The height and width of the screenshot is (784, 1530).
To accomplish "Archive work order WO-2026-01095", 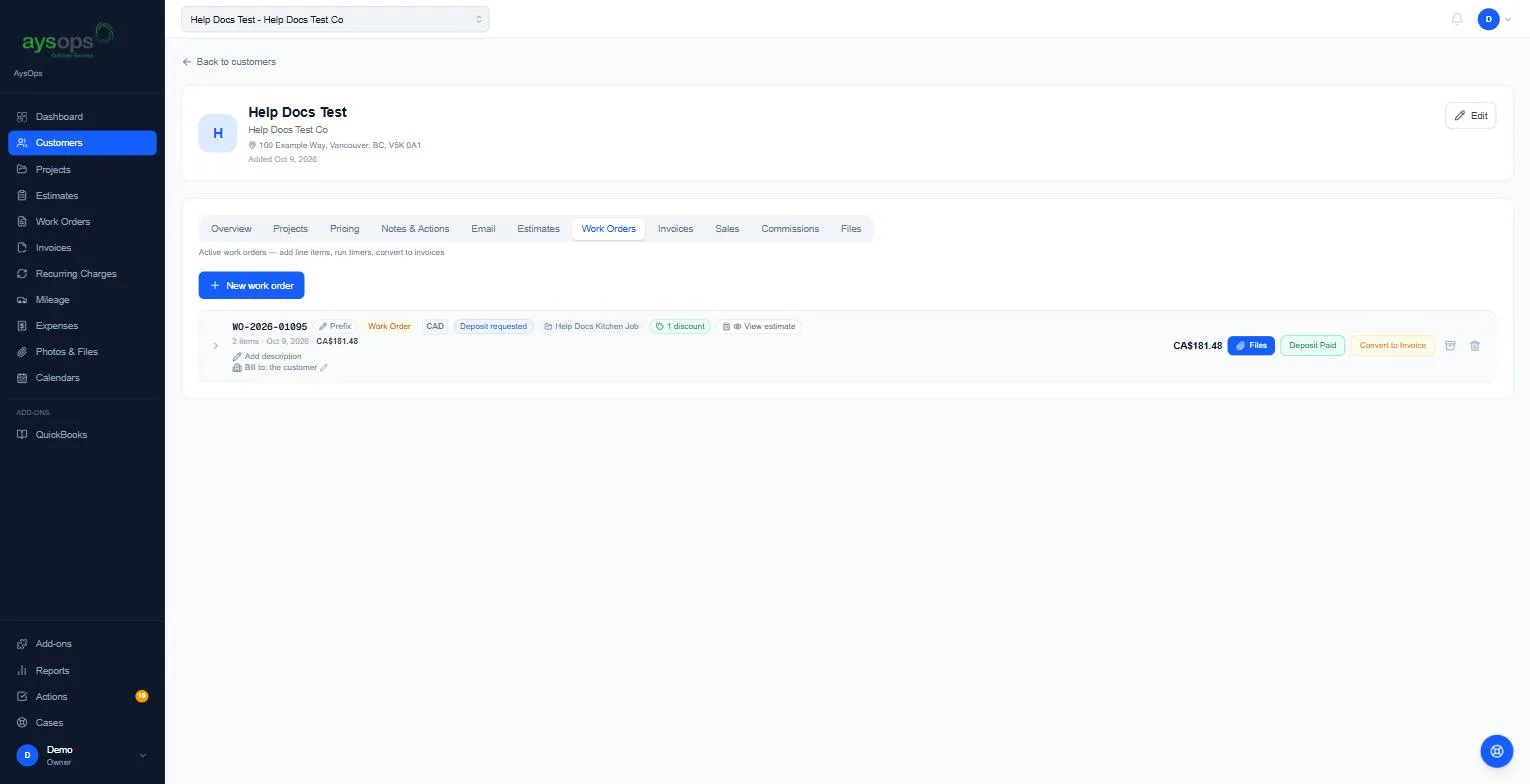I will (1450, 346).
